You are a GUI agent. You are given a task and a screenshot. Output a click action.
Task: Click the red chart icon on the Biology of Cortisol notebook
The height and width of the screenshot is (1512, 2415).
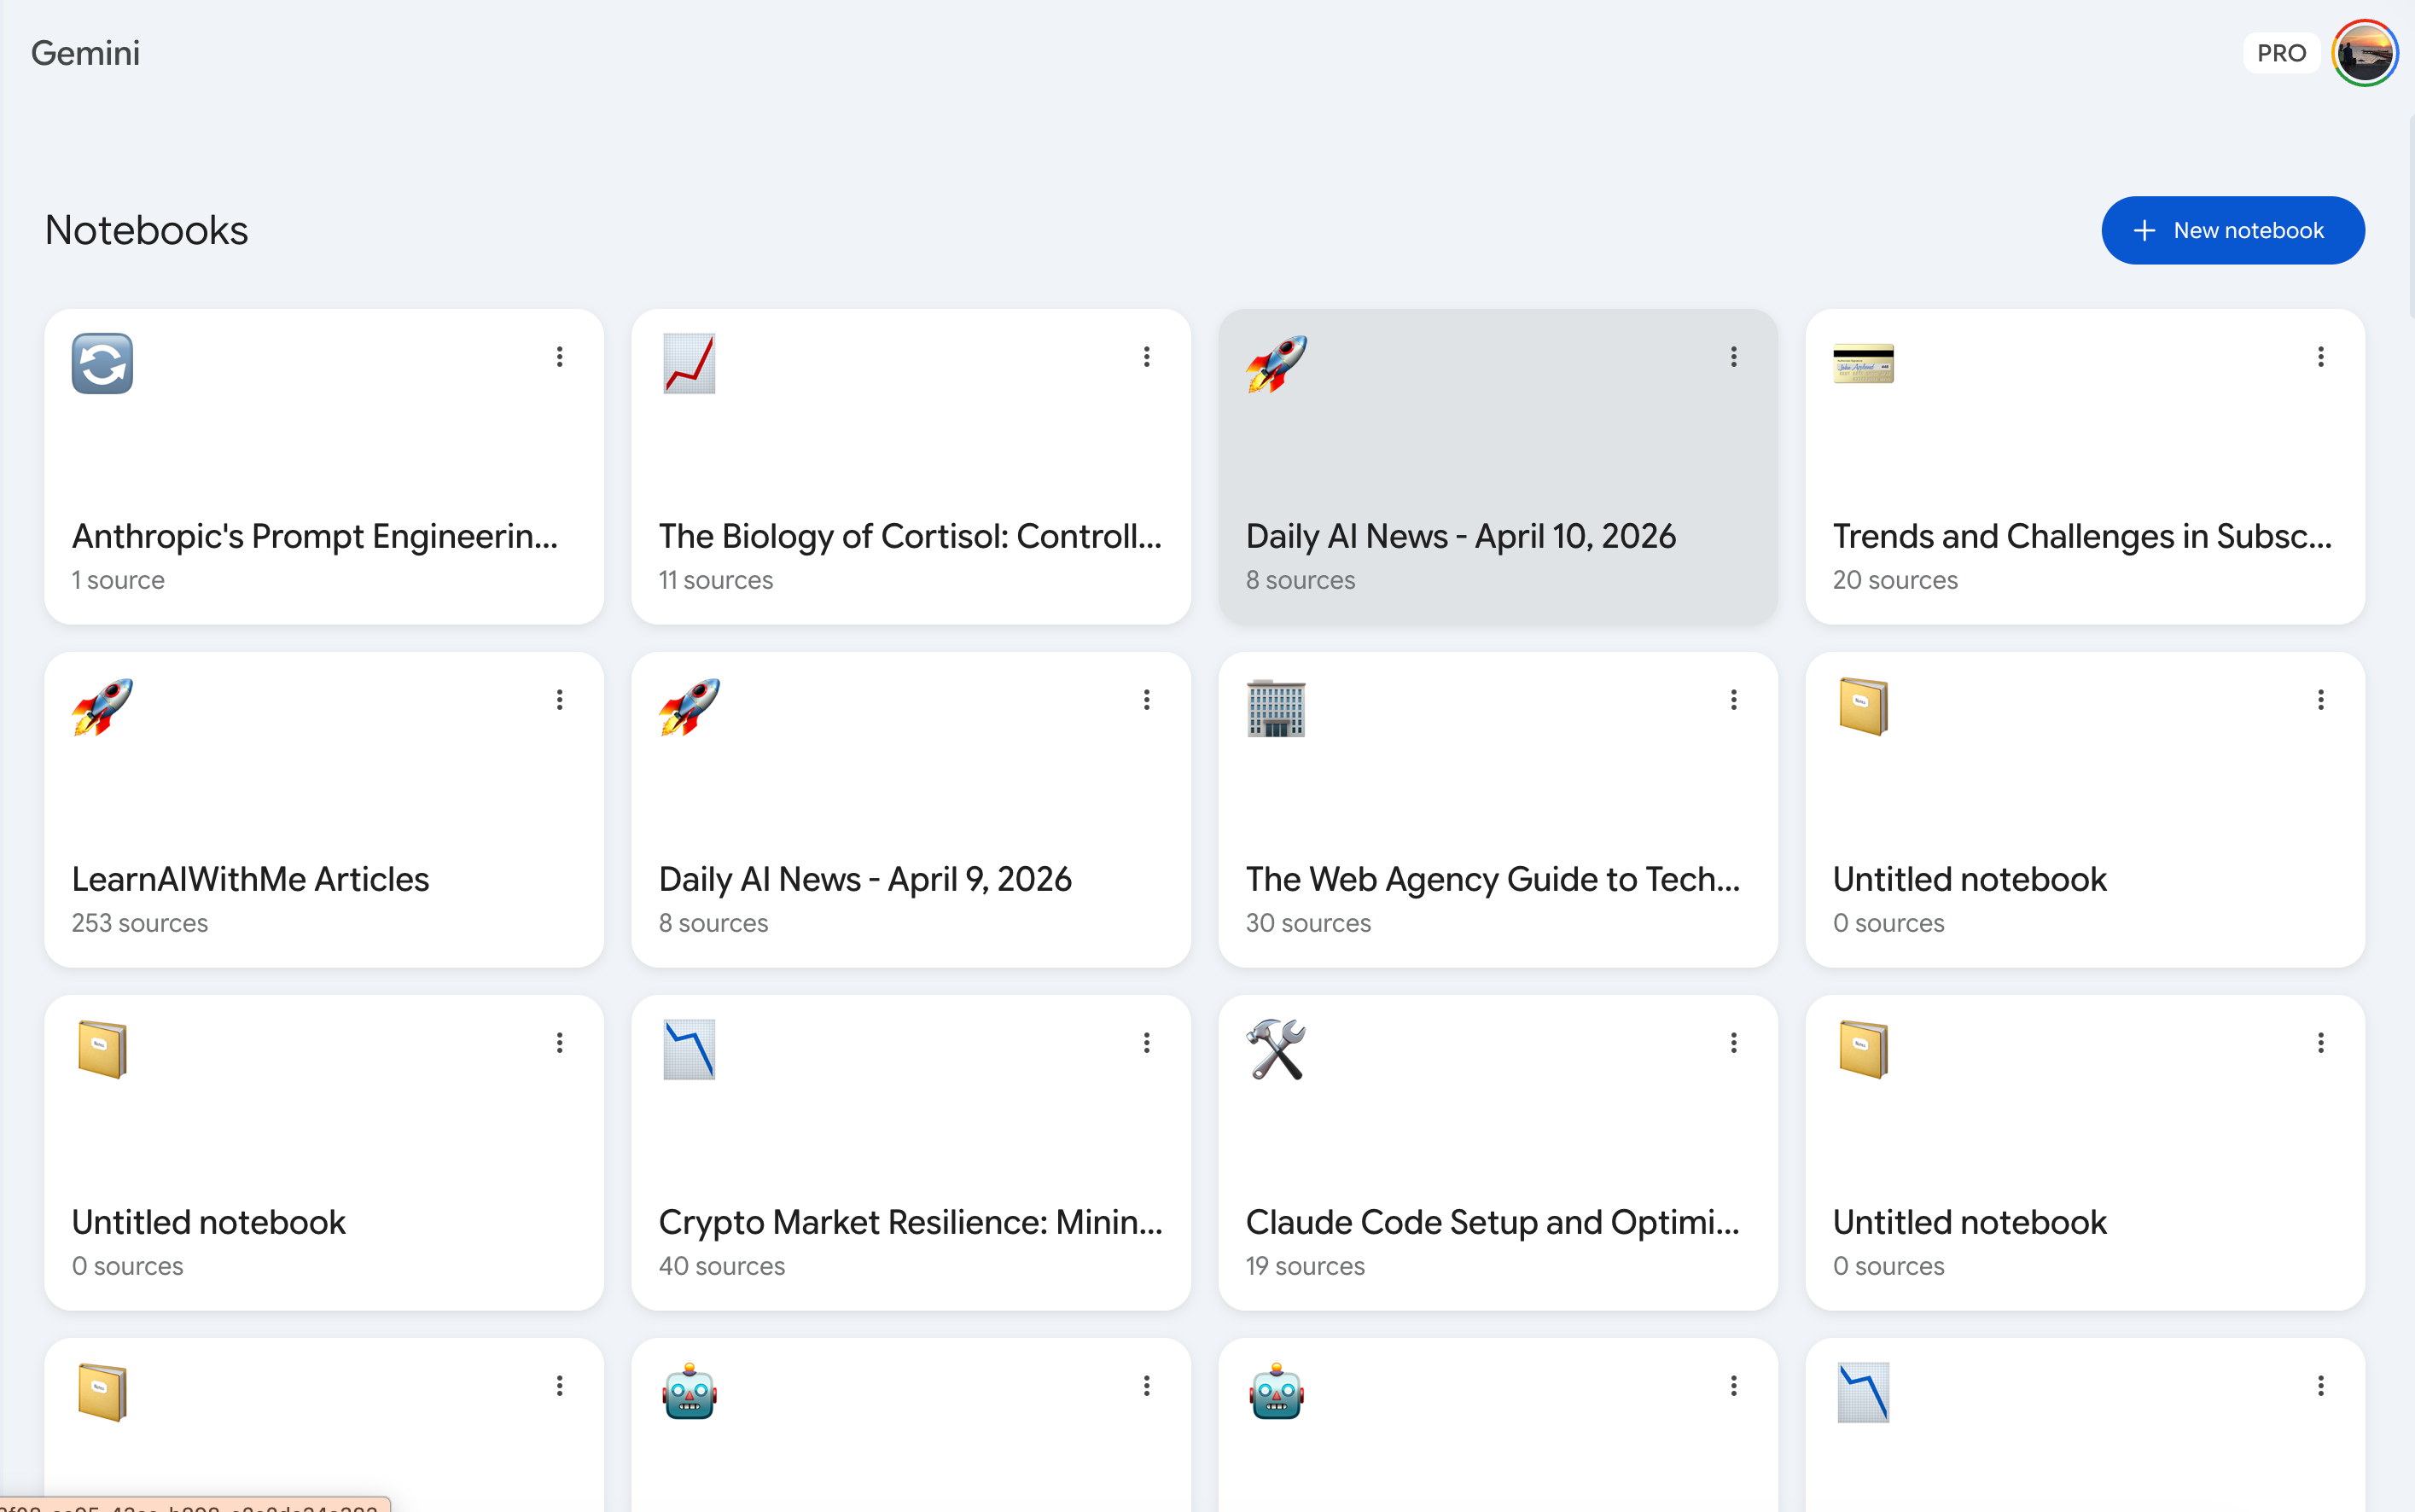click(689, 364)
